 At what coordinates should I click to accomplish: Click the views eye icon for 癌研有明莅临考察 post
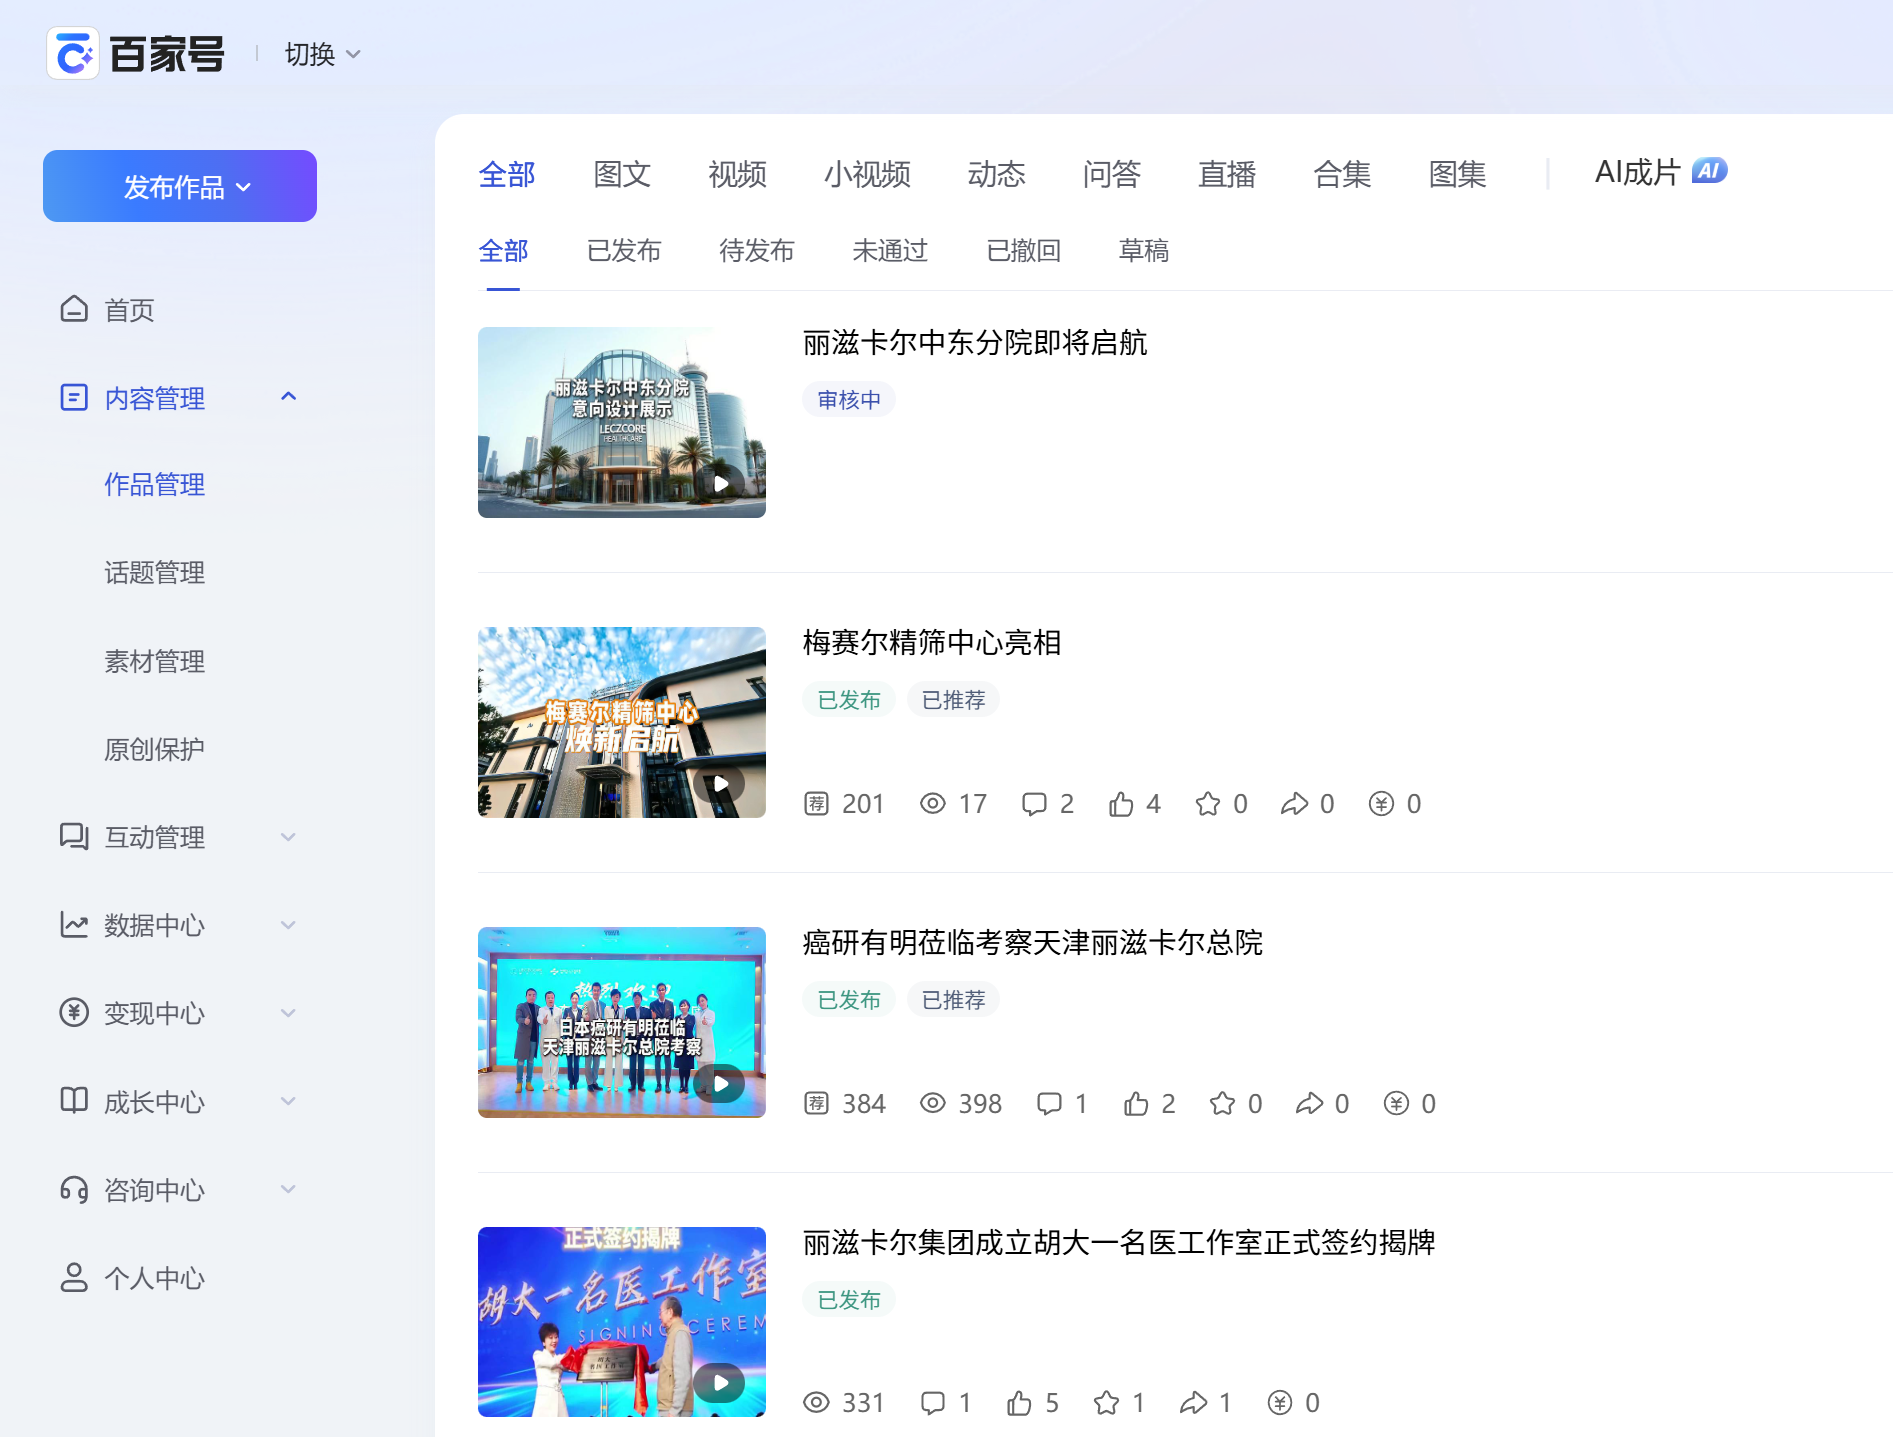tap(933, 1103)
